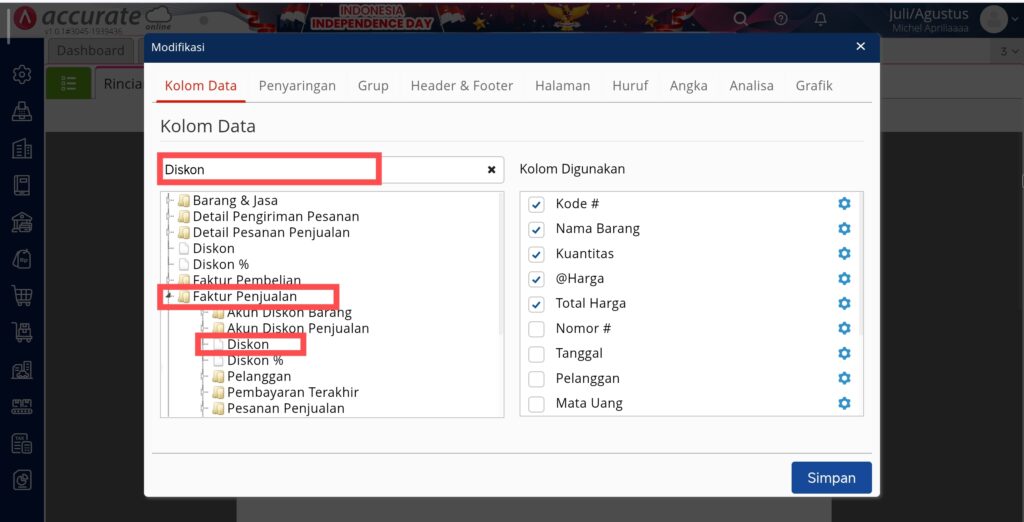Open the bank building module in sidebar

(22, 223)
